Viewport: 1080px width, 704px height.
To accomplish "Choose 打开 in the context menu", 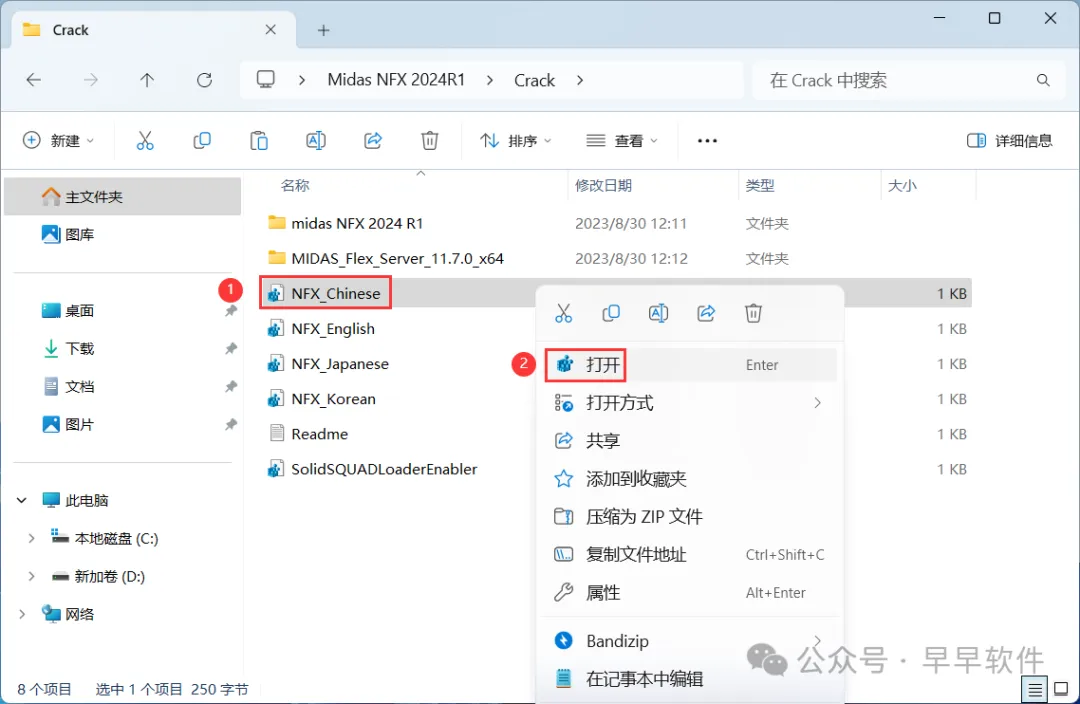I will (691, 364).
